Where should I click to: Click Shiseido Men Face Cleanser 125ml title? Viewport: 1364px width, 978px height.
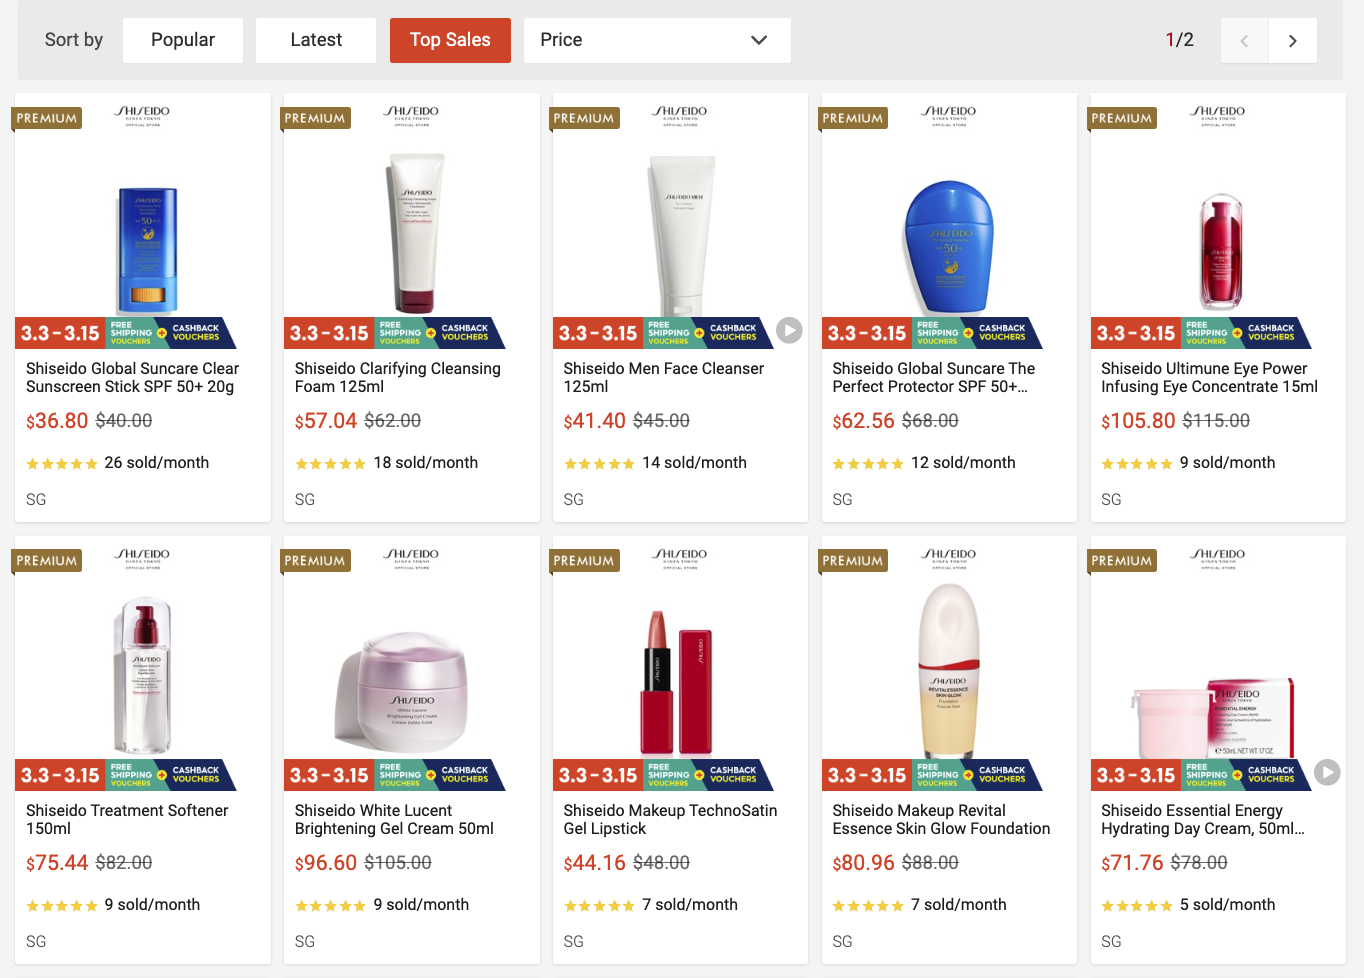click(x=663, y=377)
